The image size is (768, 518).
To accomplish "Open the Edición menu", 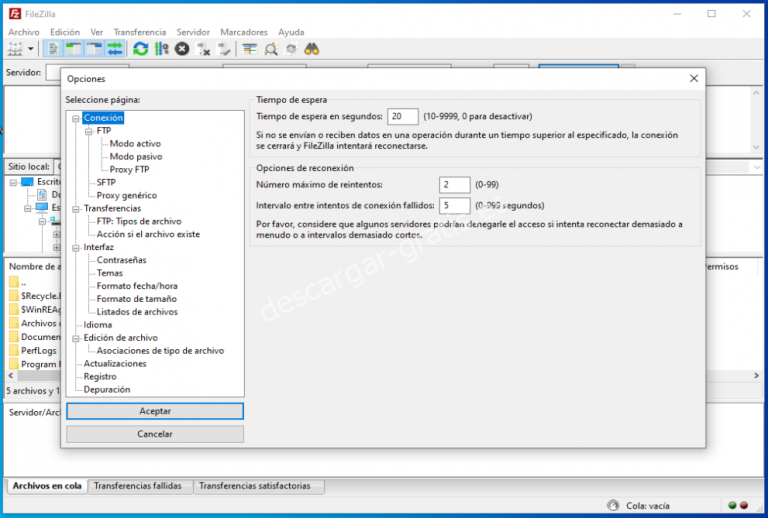I will point(65,32).
